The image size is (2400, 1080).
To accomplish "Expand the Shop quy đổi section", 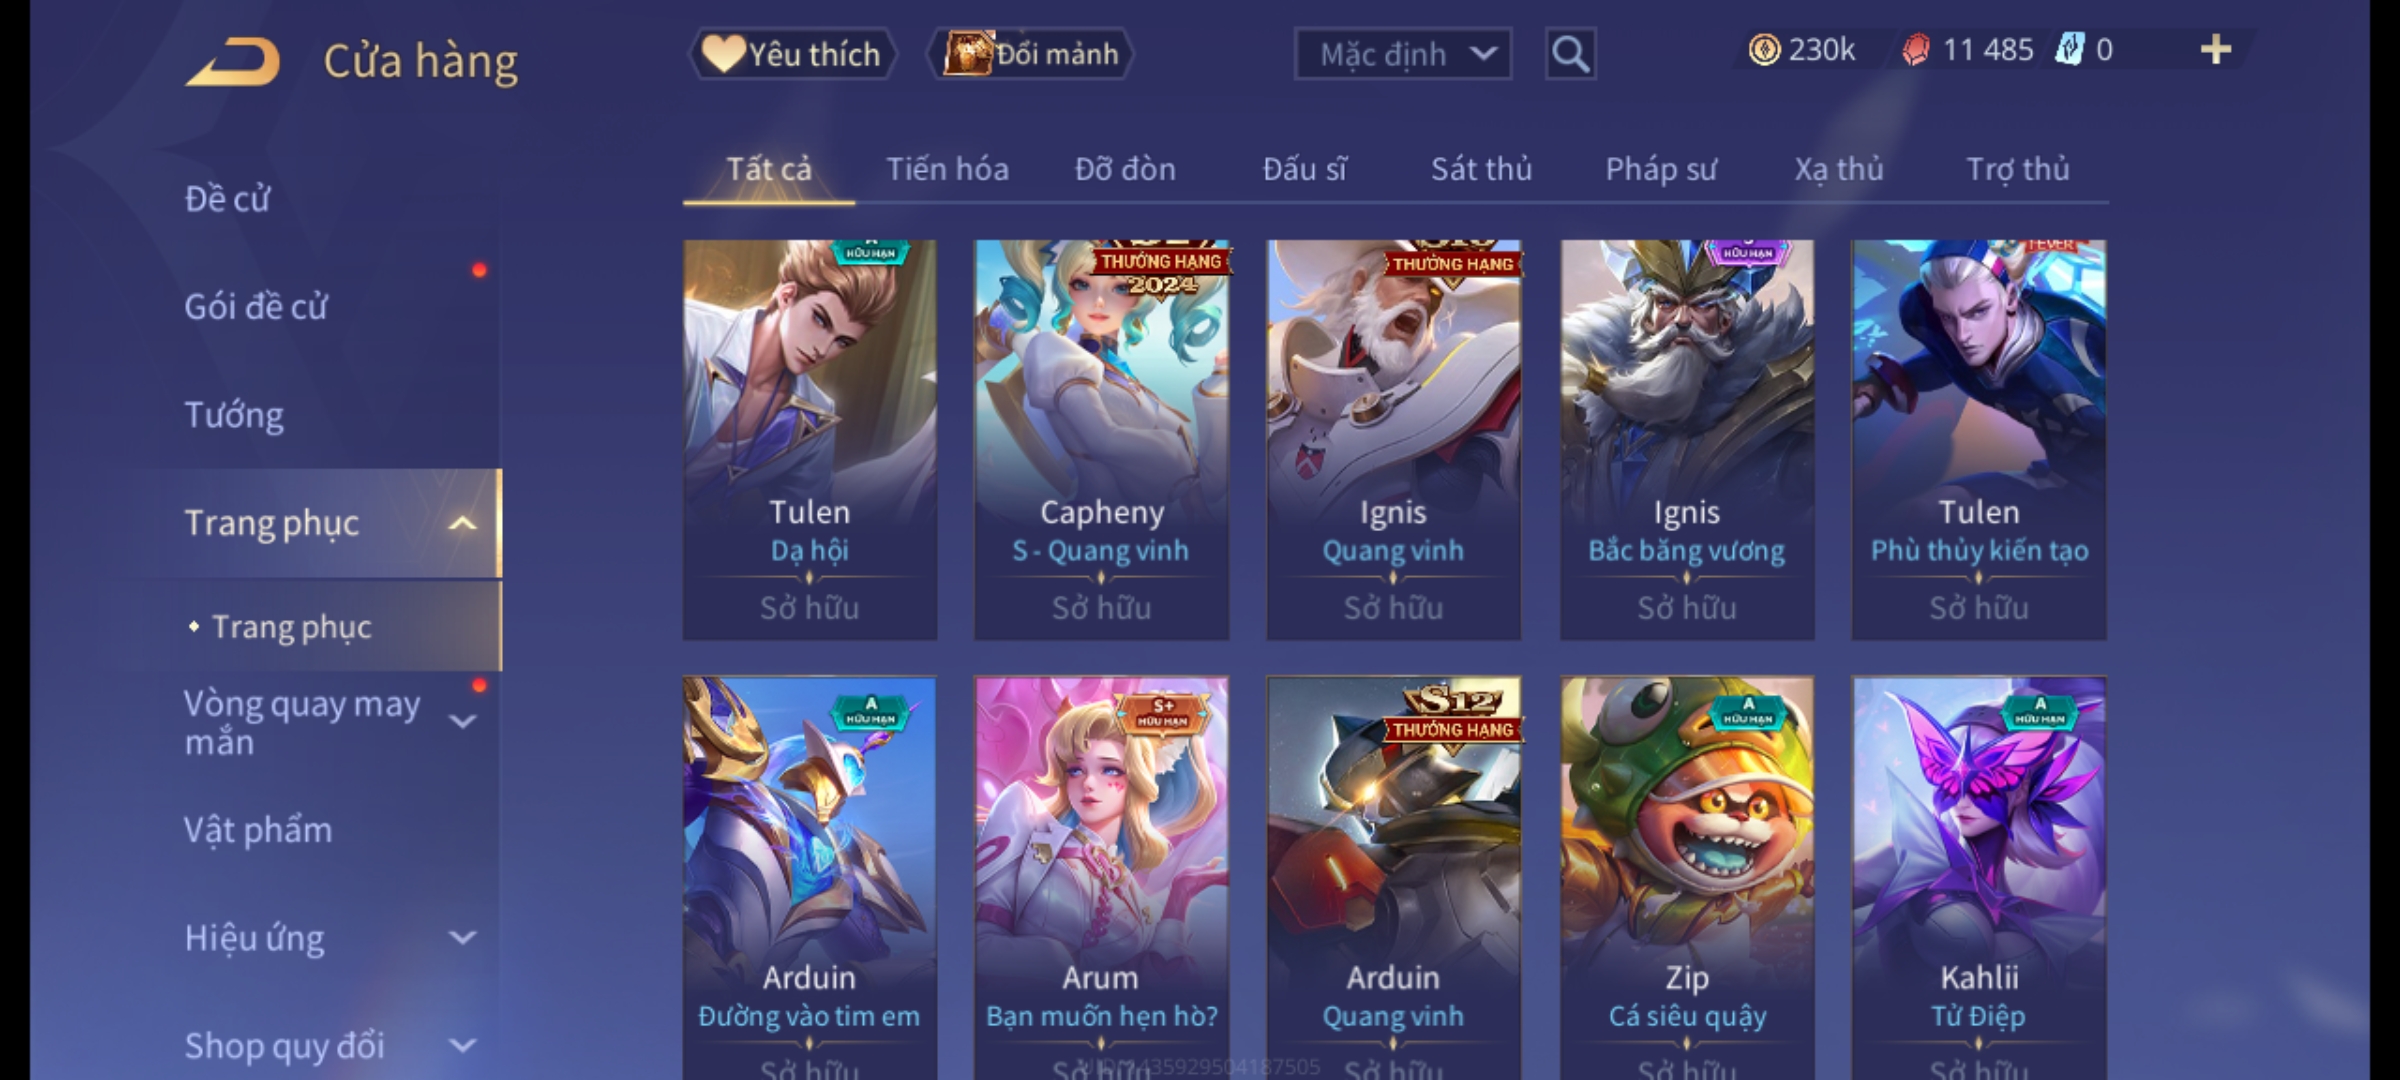I will coord(462,1045).
